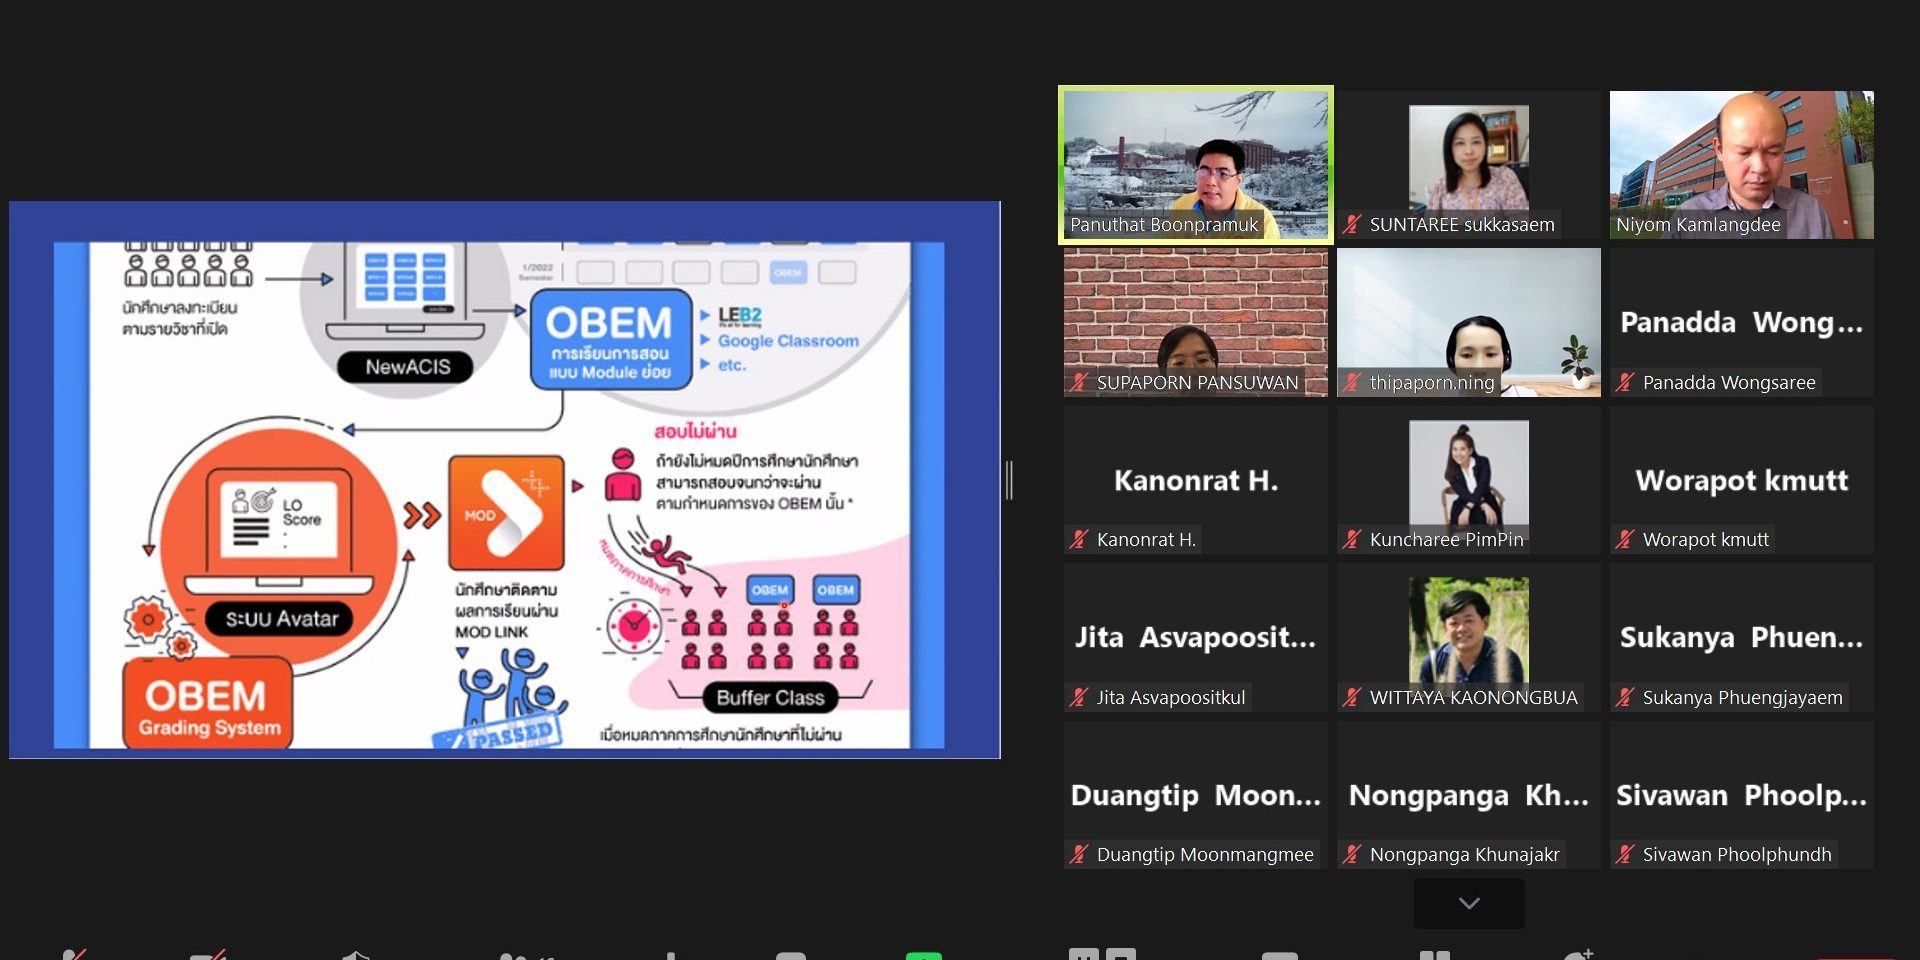Screen dimensions: 1920x960
Task: Click the Niyom Kamlangdee name label
Action: (x=1698, y=225)
